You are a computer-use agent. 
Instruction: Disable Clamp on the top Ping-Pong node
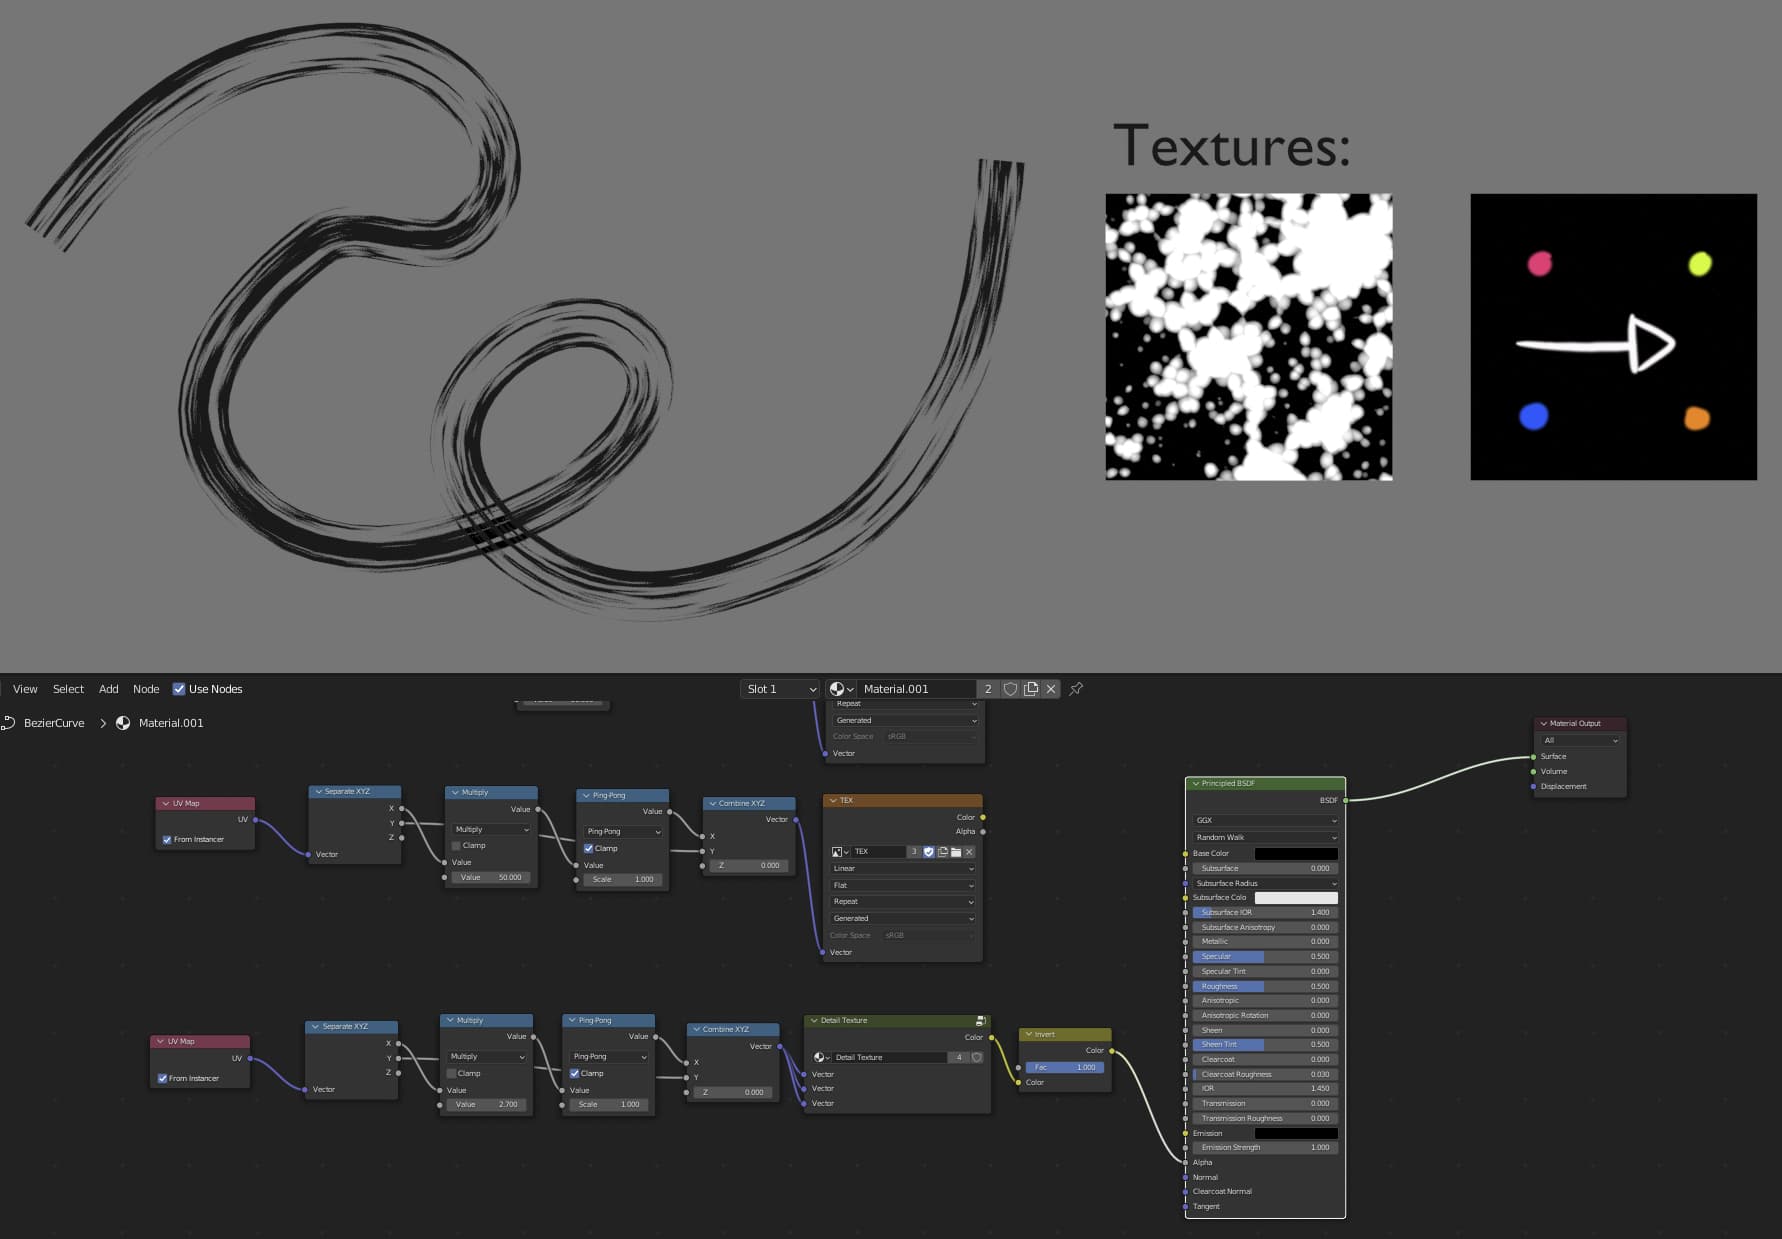[589, 848]
